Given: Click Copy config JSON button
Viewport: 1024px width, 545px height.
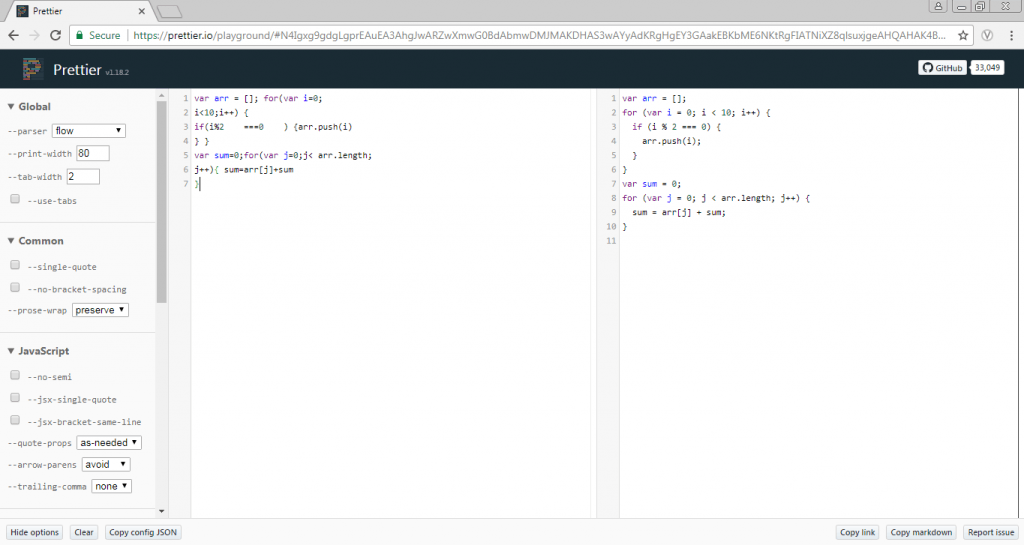Looking at the screenshot, I should click(143, 533).
